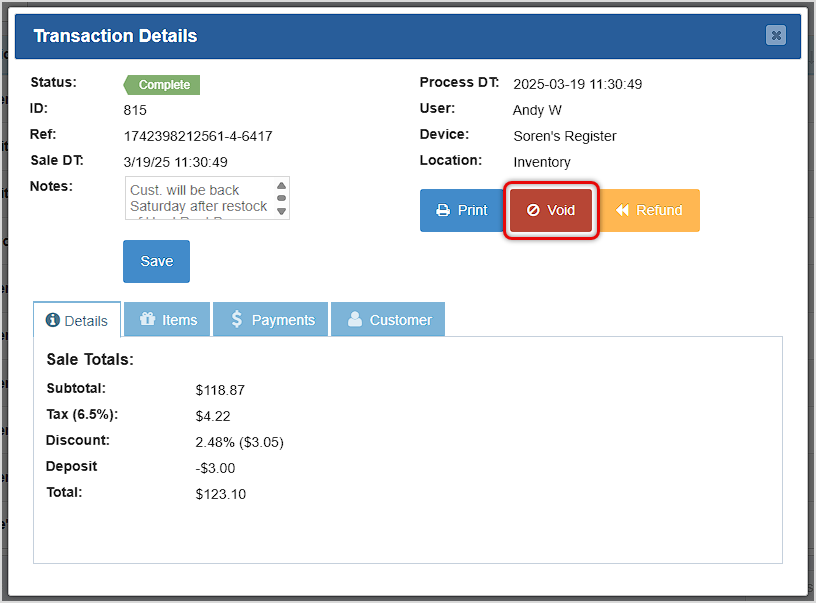Click the Complete status badge

point(160,85)
